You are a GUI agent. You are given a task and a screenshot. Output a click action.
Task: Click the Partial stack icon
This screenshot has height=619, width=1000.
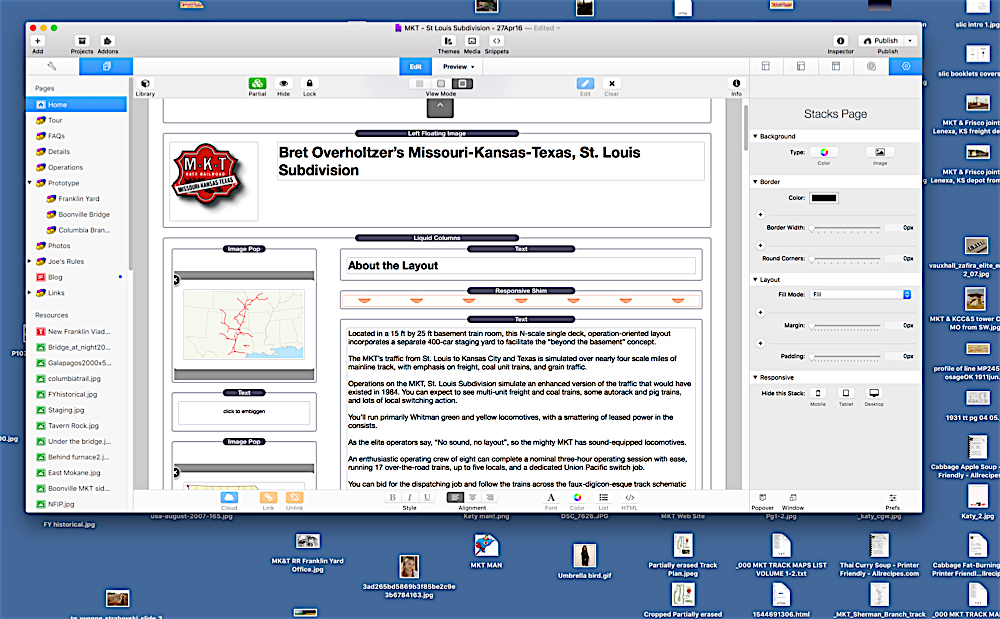257,84
